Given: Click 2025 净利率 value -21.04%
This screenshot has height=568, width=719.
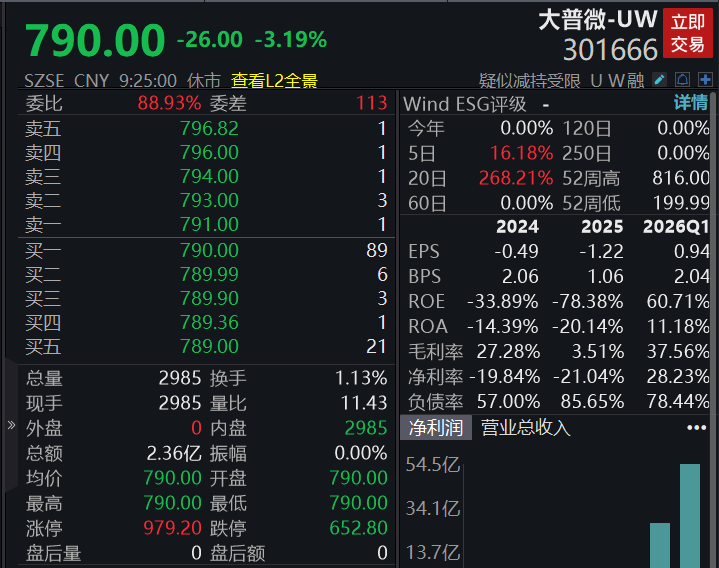Looking at the screenshot, I should [x=588, y=377].
